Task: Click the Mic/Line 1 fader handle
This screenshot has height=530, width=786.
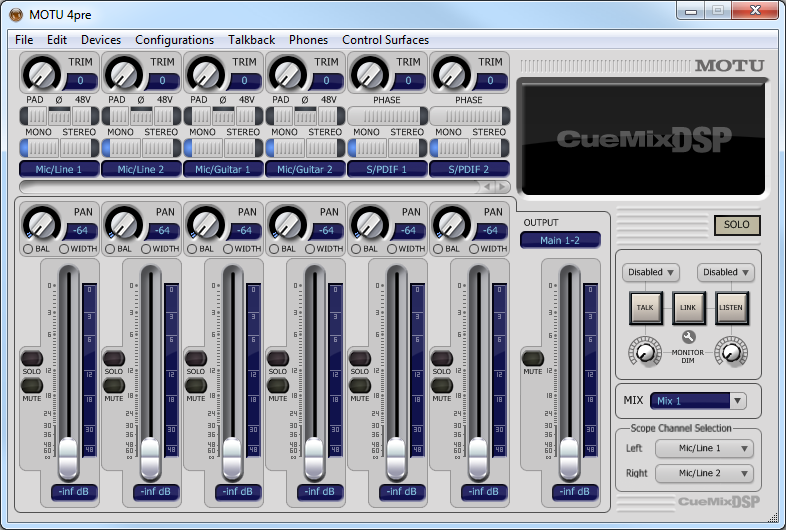Action: (69, 458)
